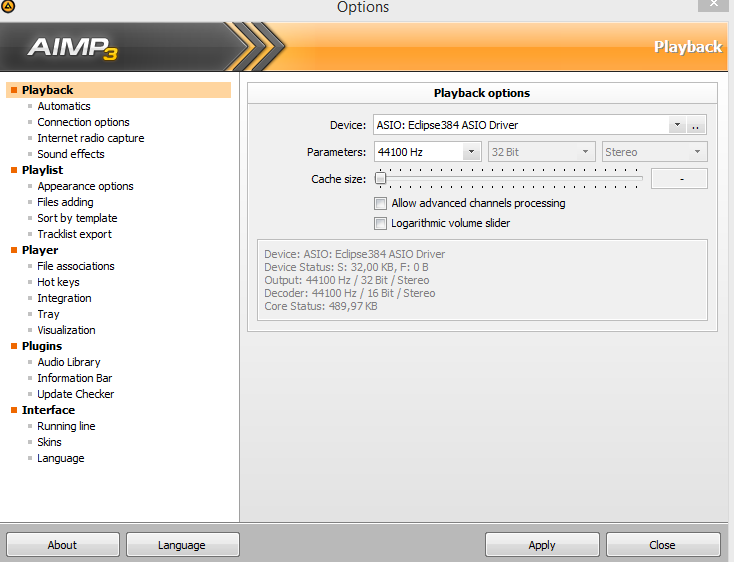
Task: Open the 44100 Hz sample rate dropdown
Action: coord(471,152)
